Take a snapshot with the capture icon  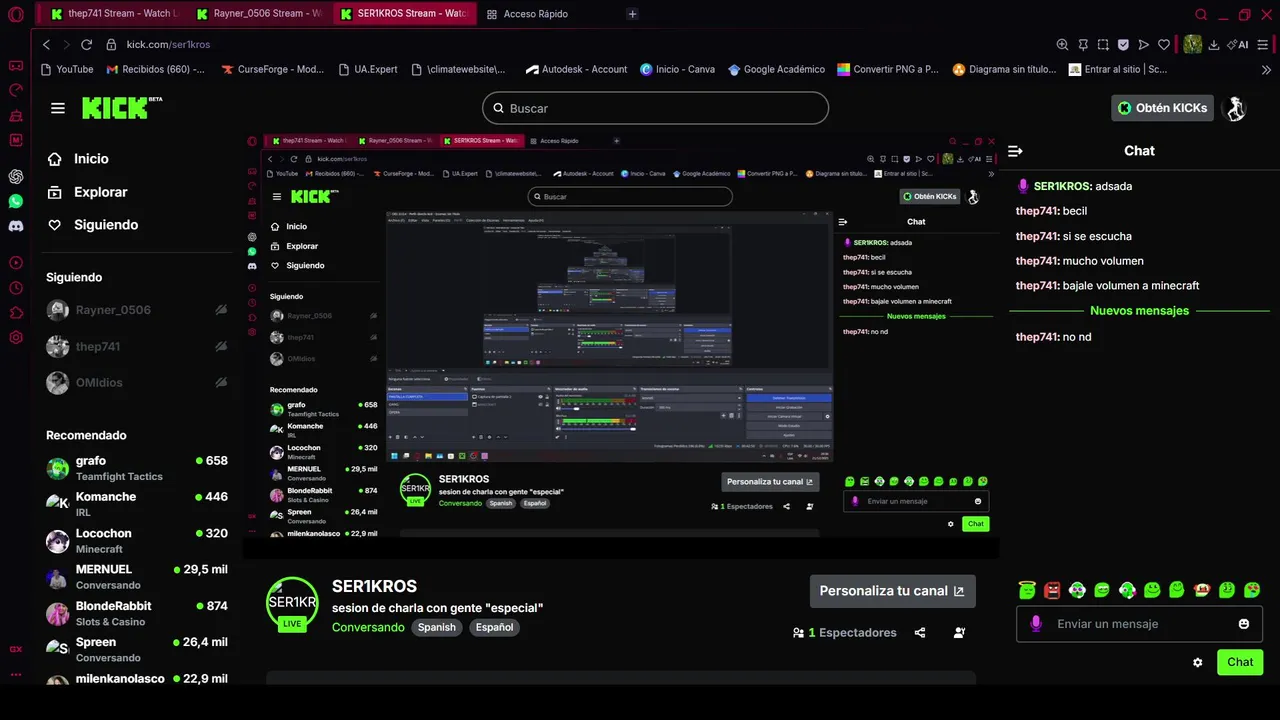click(x=1103, y=45)
